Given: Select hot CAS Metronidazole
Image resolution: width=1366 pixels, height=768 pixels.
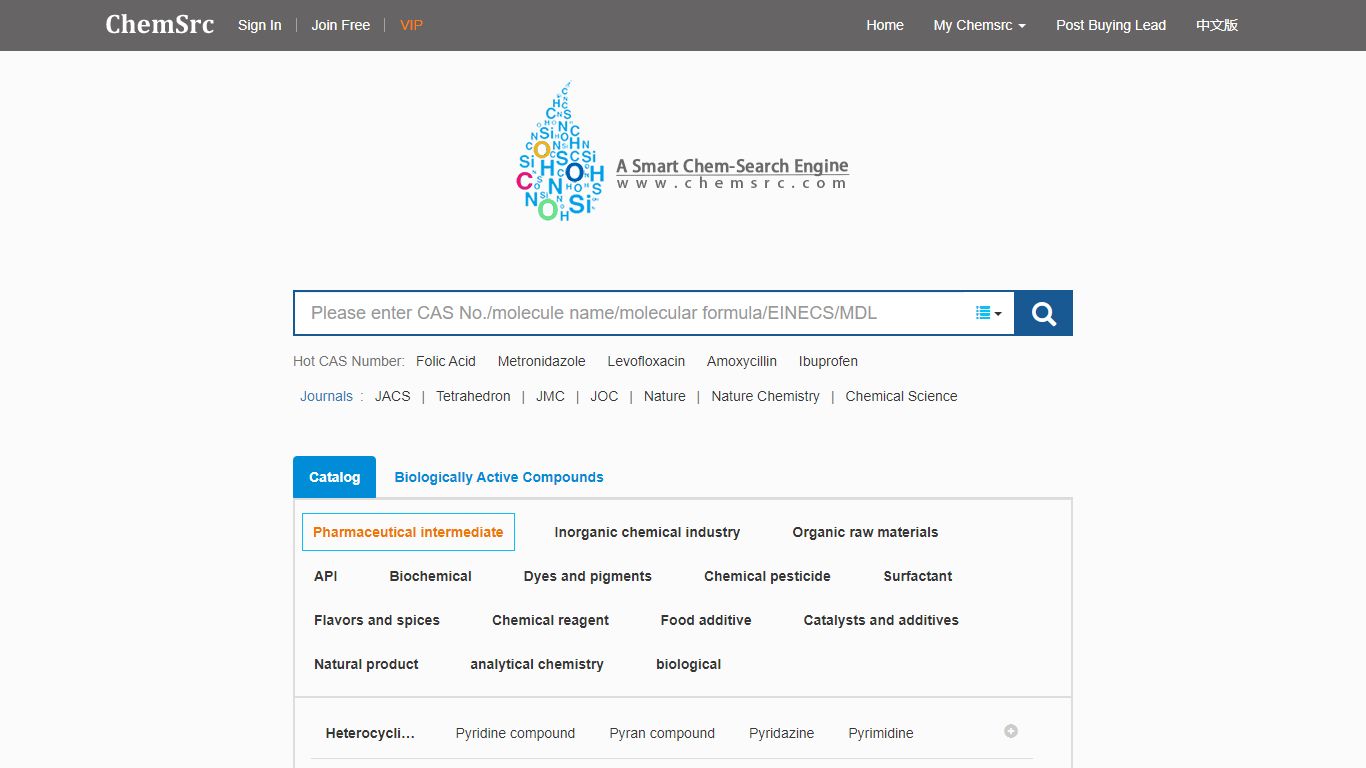Looking at the screenshot, I should [541, 361].
